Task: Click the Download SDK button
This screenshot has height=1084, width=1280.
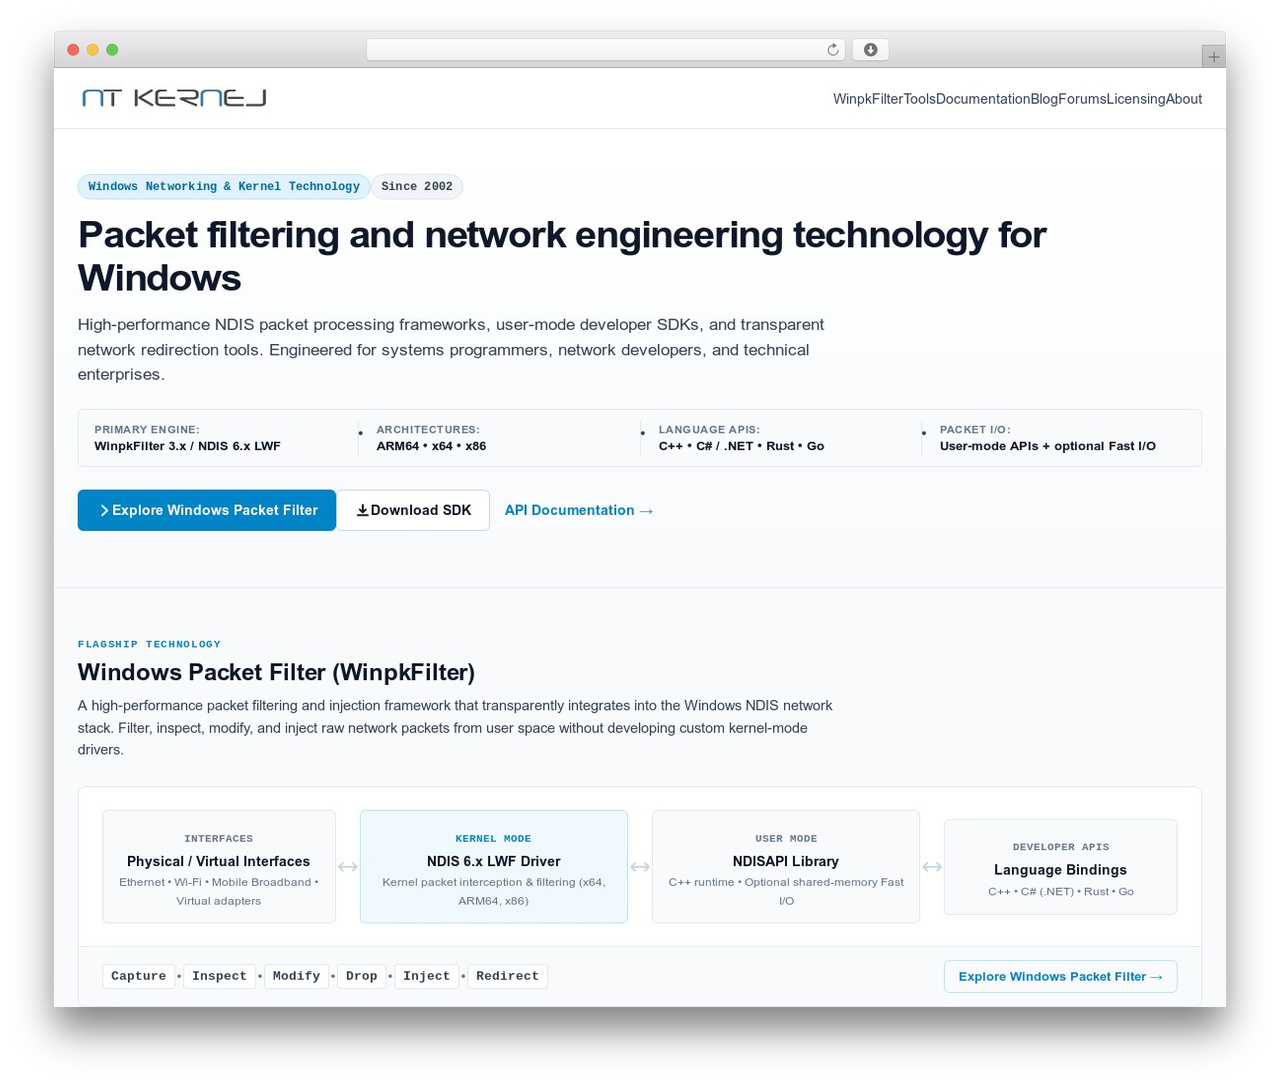Action: 413,510
